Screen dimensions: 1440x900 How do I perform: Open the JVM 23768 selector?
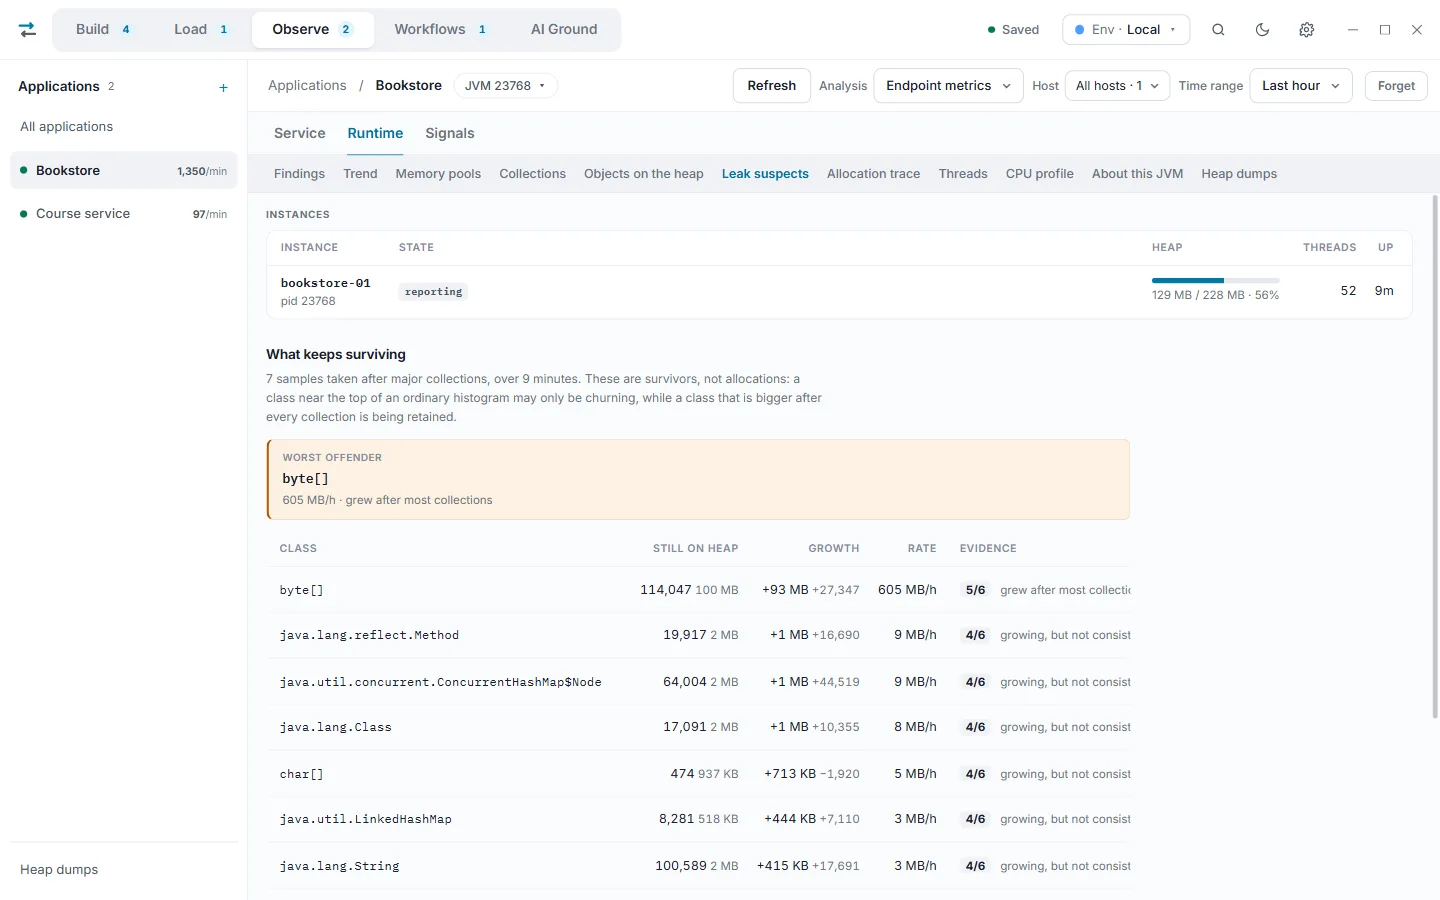[505, 86]
